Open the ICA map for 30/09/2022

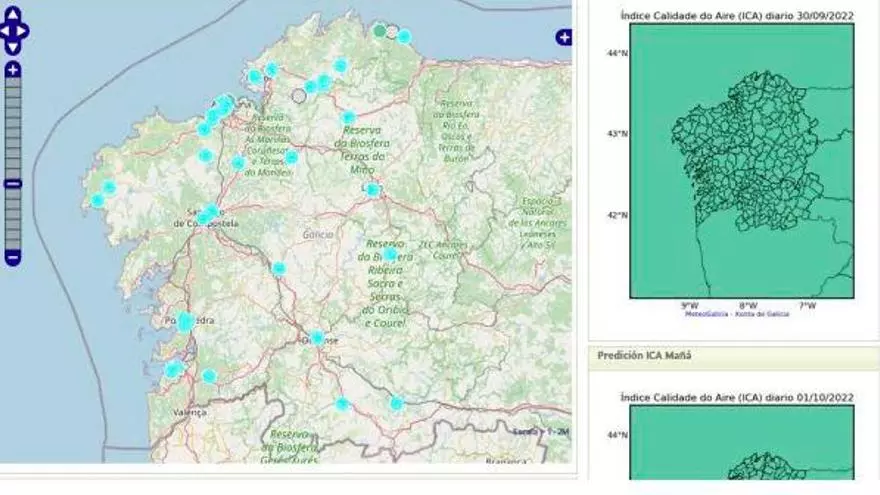(741, 160)
